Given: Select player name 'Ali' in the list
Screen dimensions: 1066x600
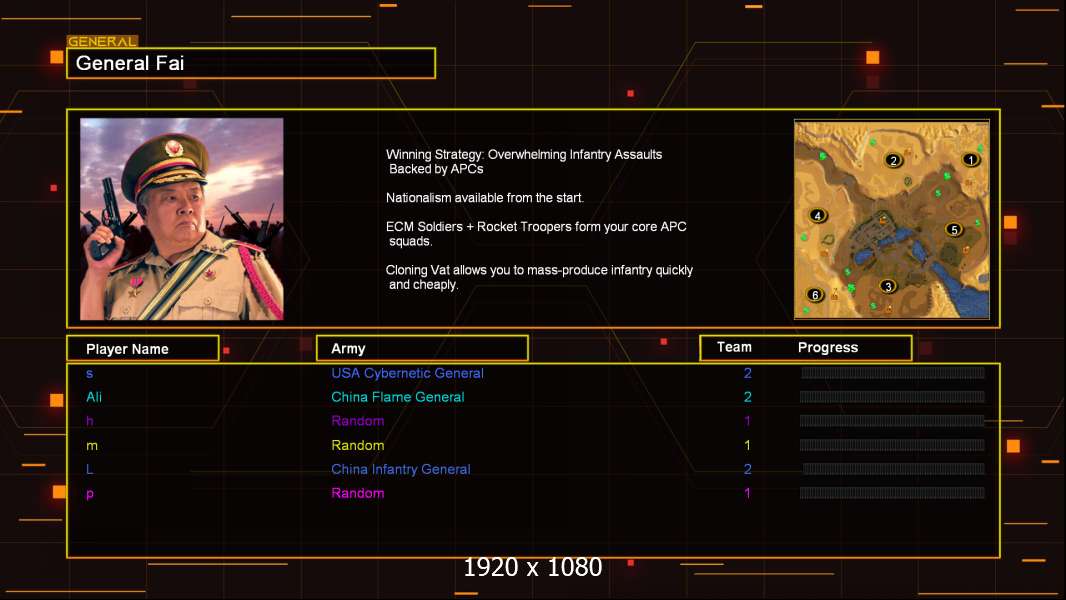Looking at the screenshot, I should (94, 397).
